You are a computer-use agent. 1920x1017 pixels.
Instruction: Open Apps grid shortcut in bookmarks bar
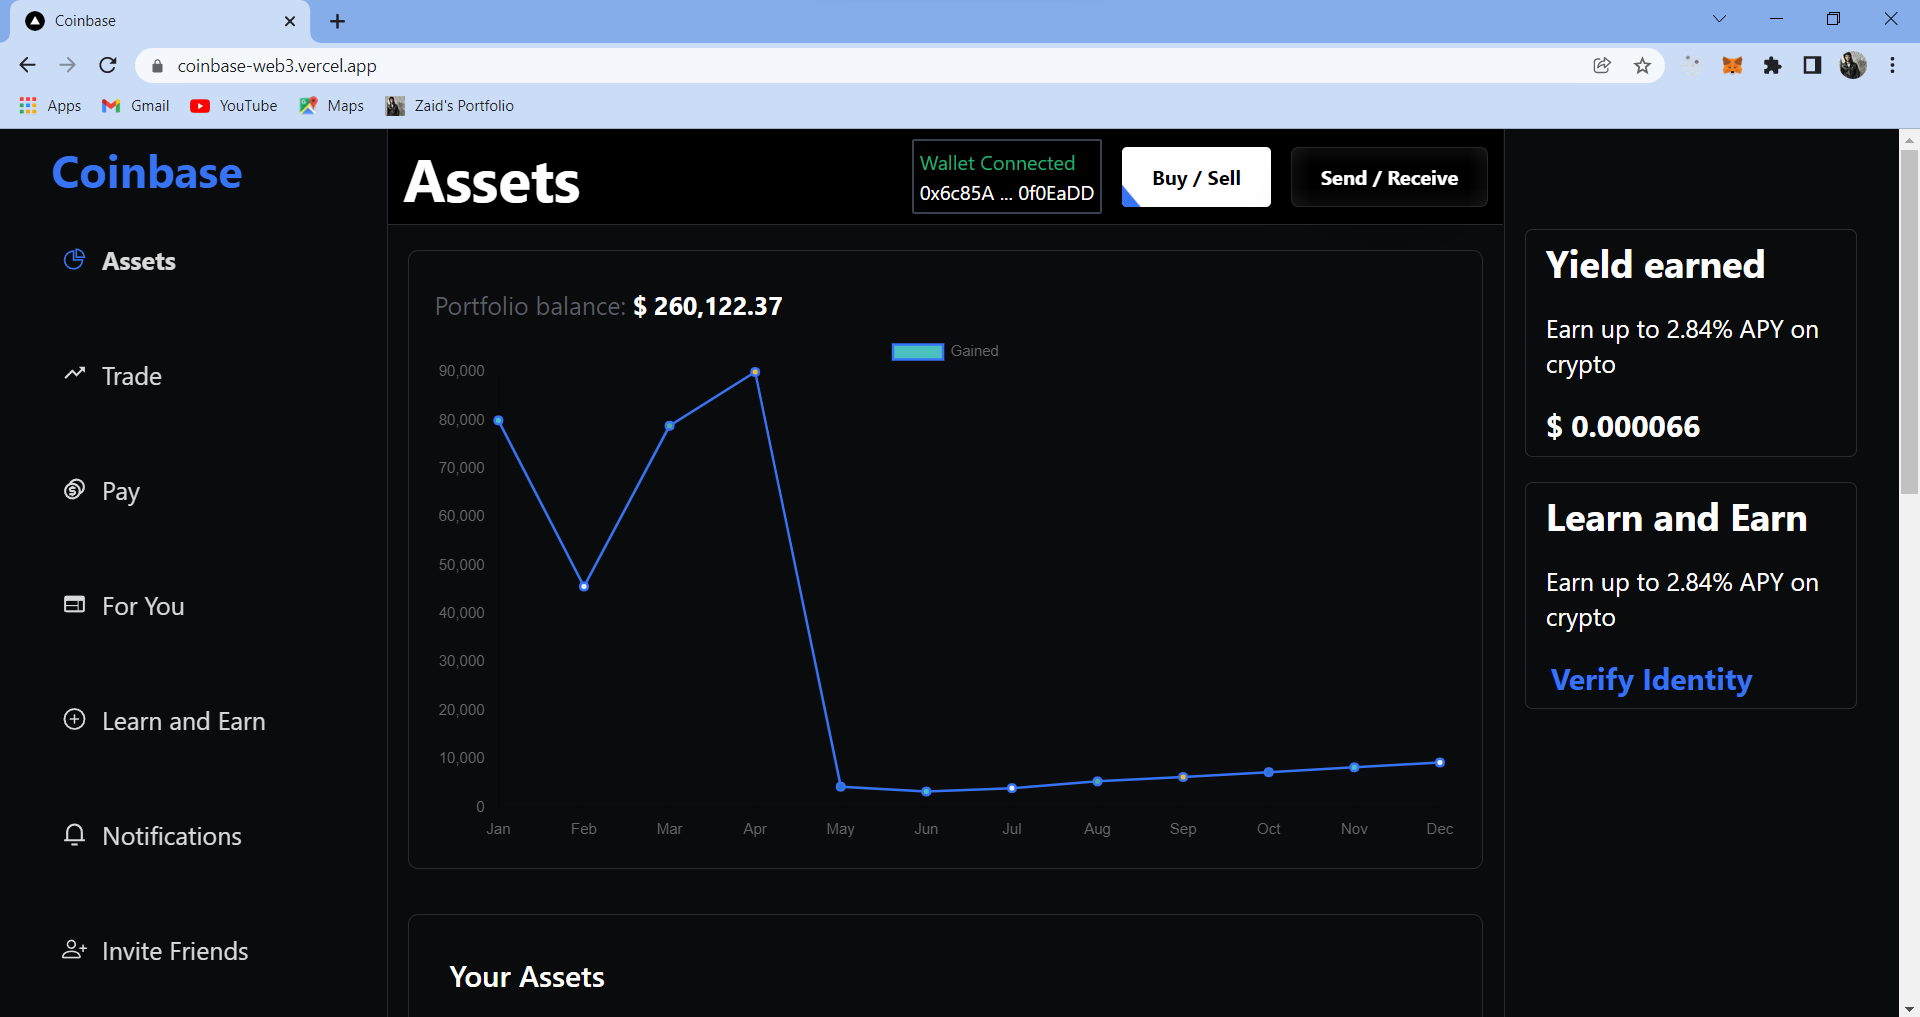[x=49, y=105]
